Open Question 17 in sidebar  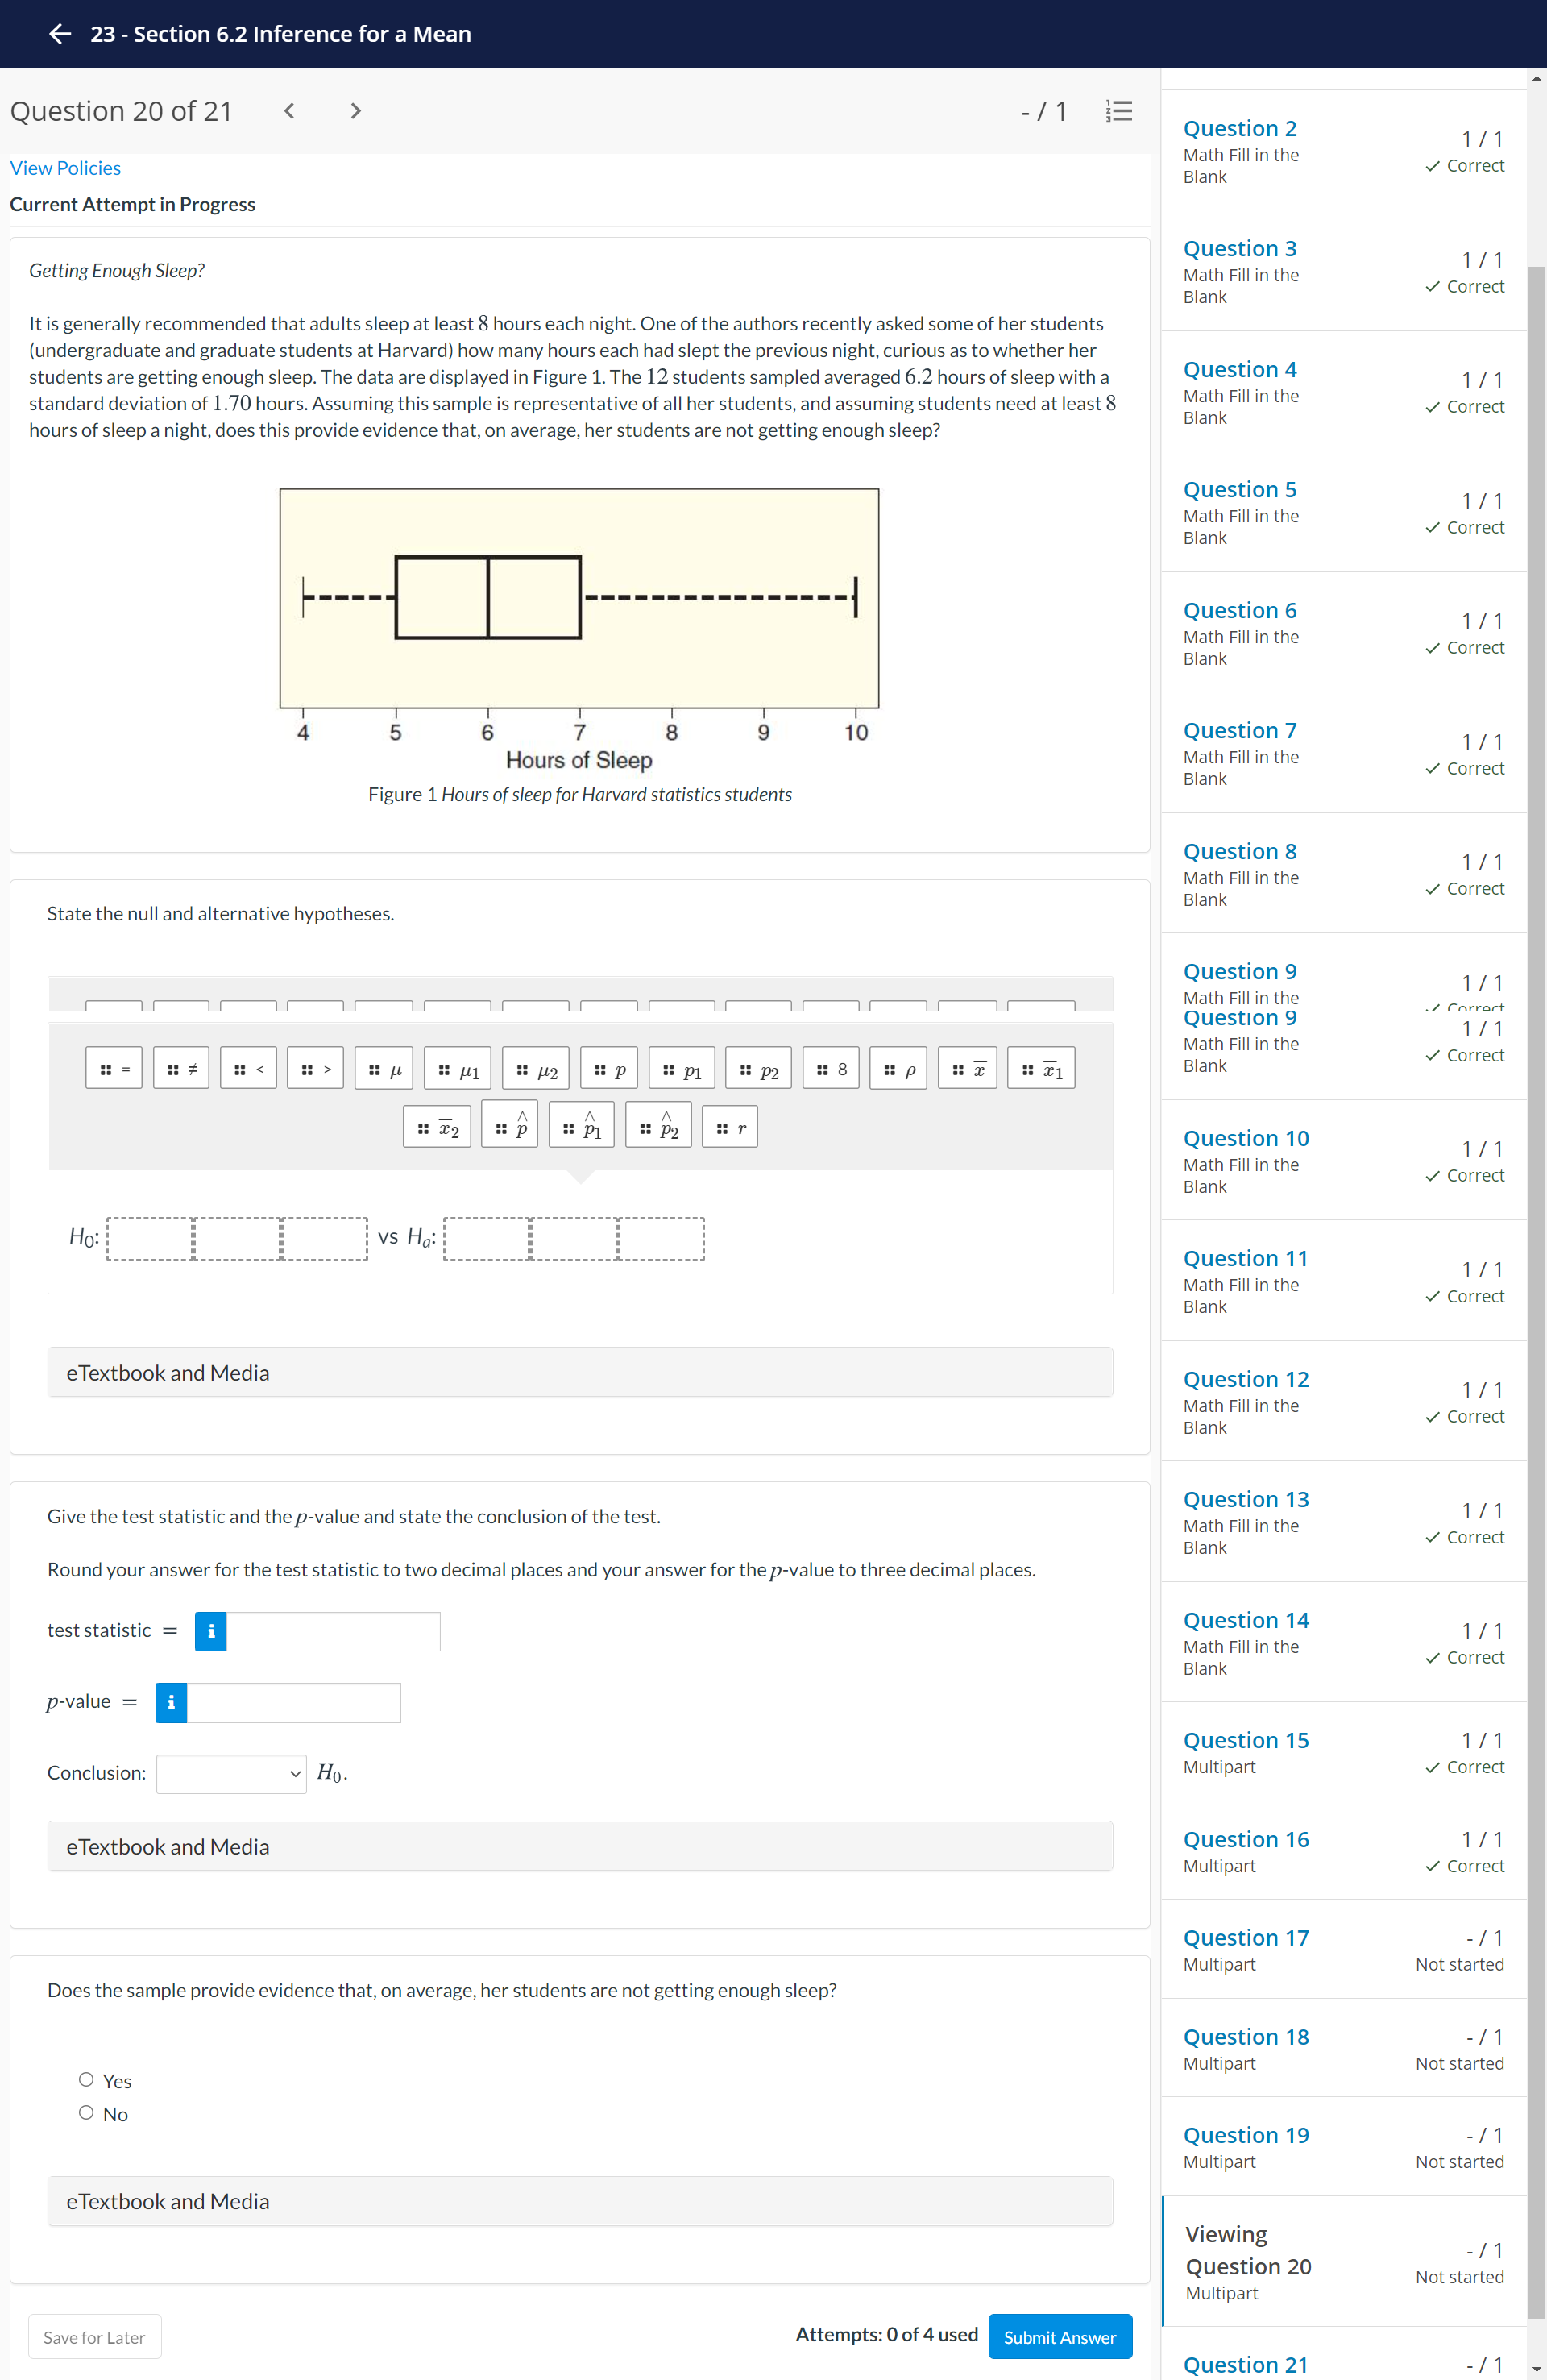coord(1245,1938)
